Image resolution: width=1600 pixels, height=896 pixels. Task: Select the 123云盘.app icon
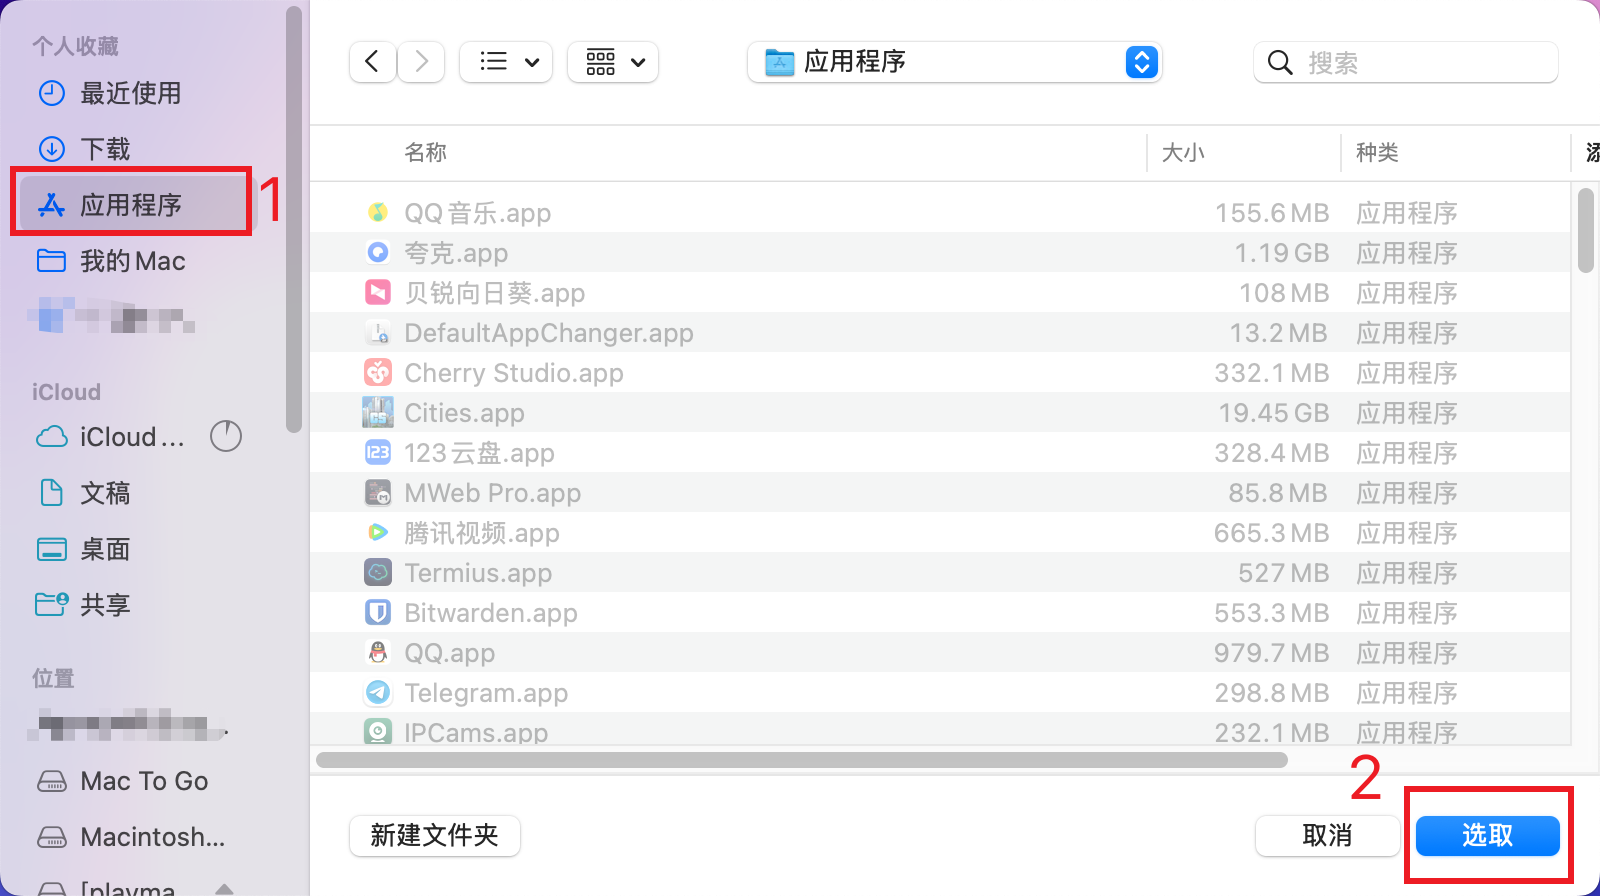(378, 452)
